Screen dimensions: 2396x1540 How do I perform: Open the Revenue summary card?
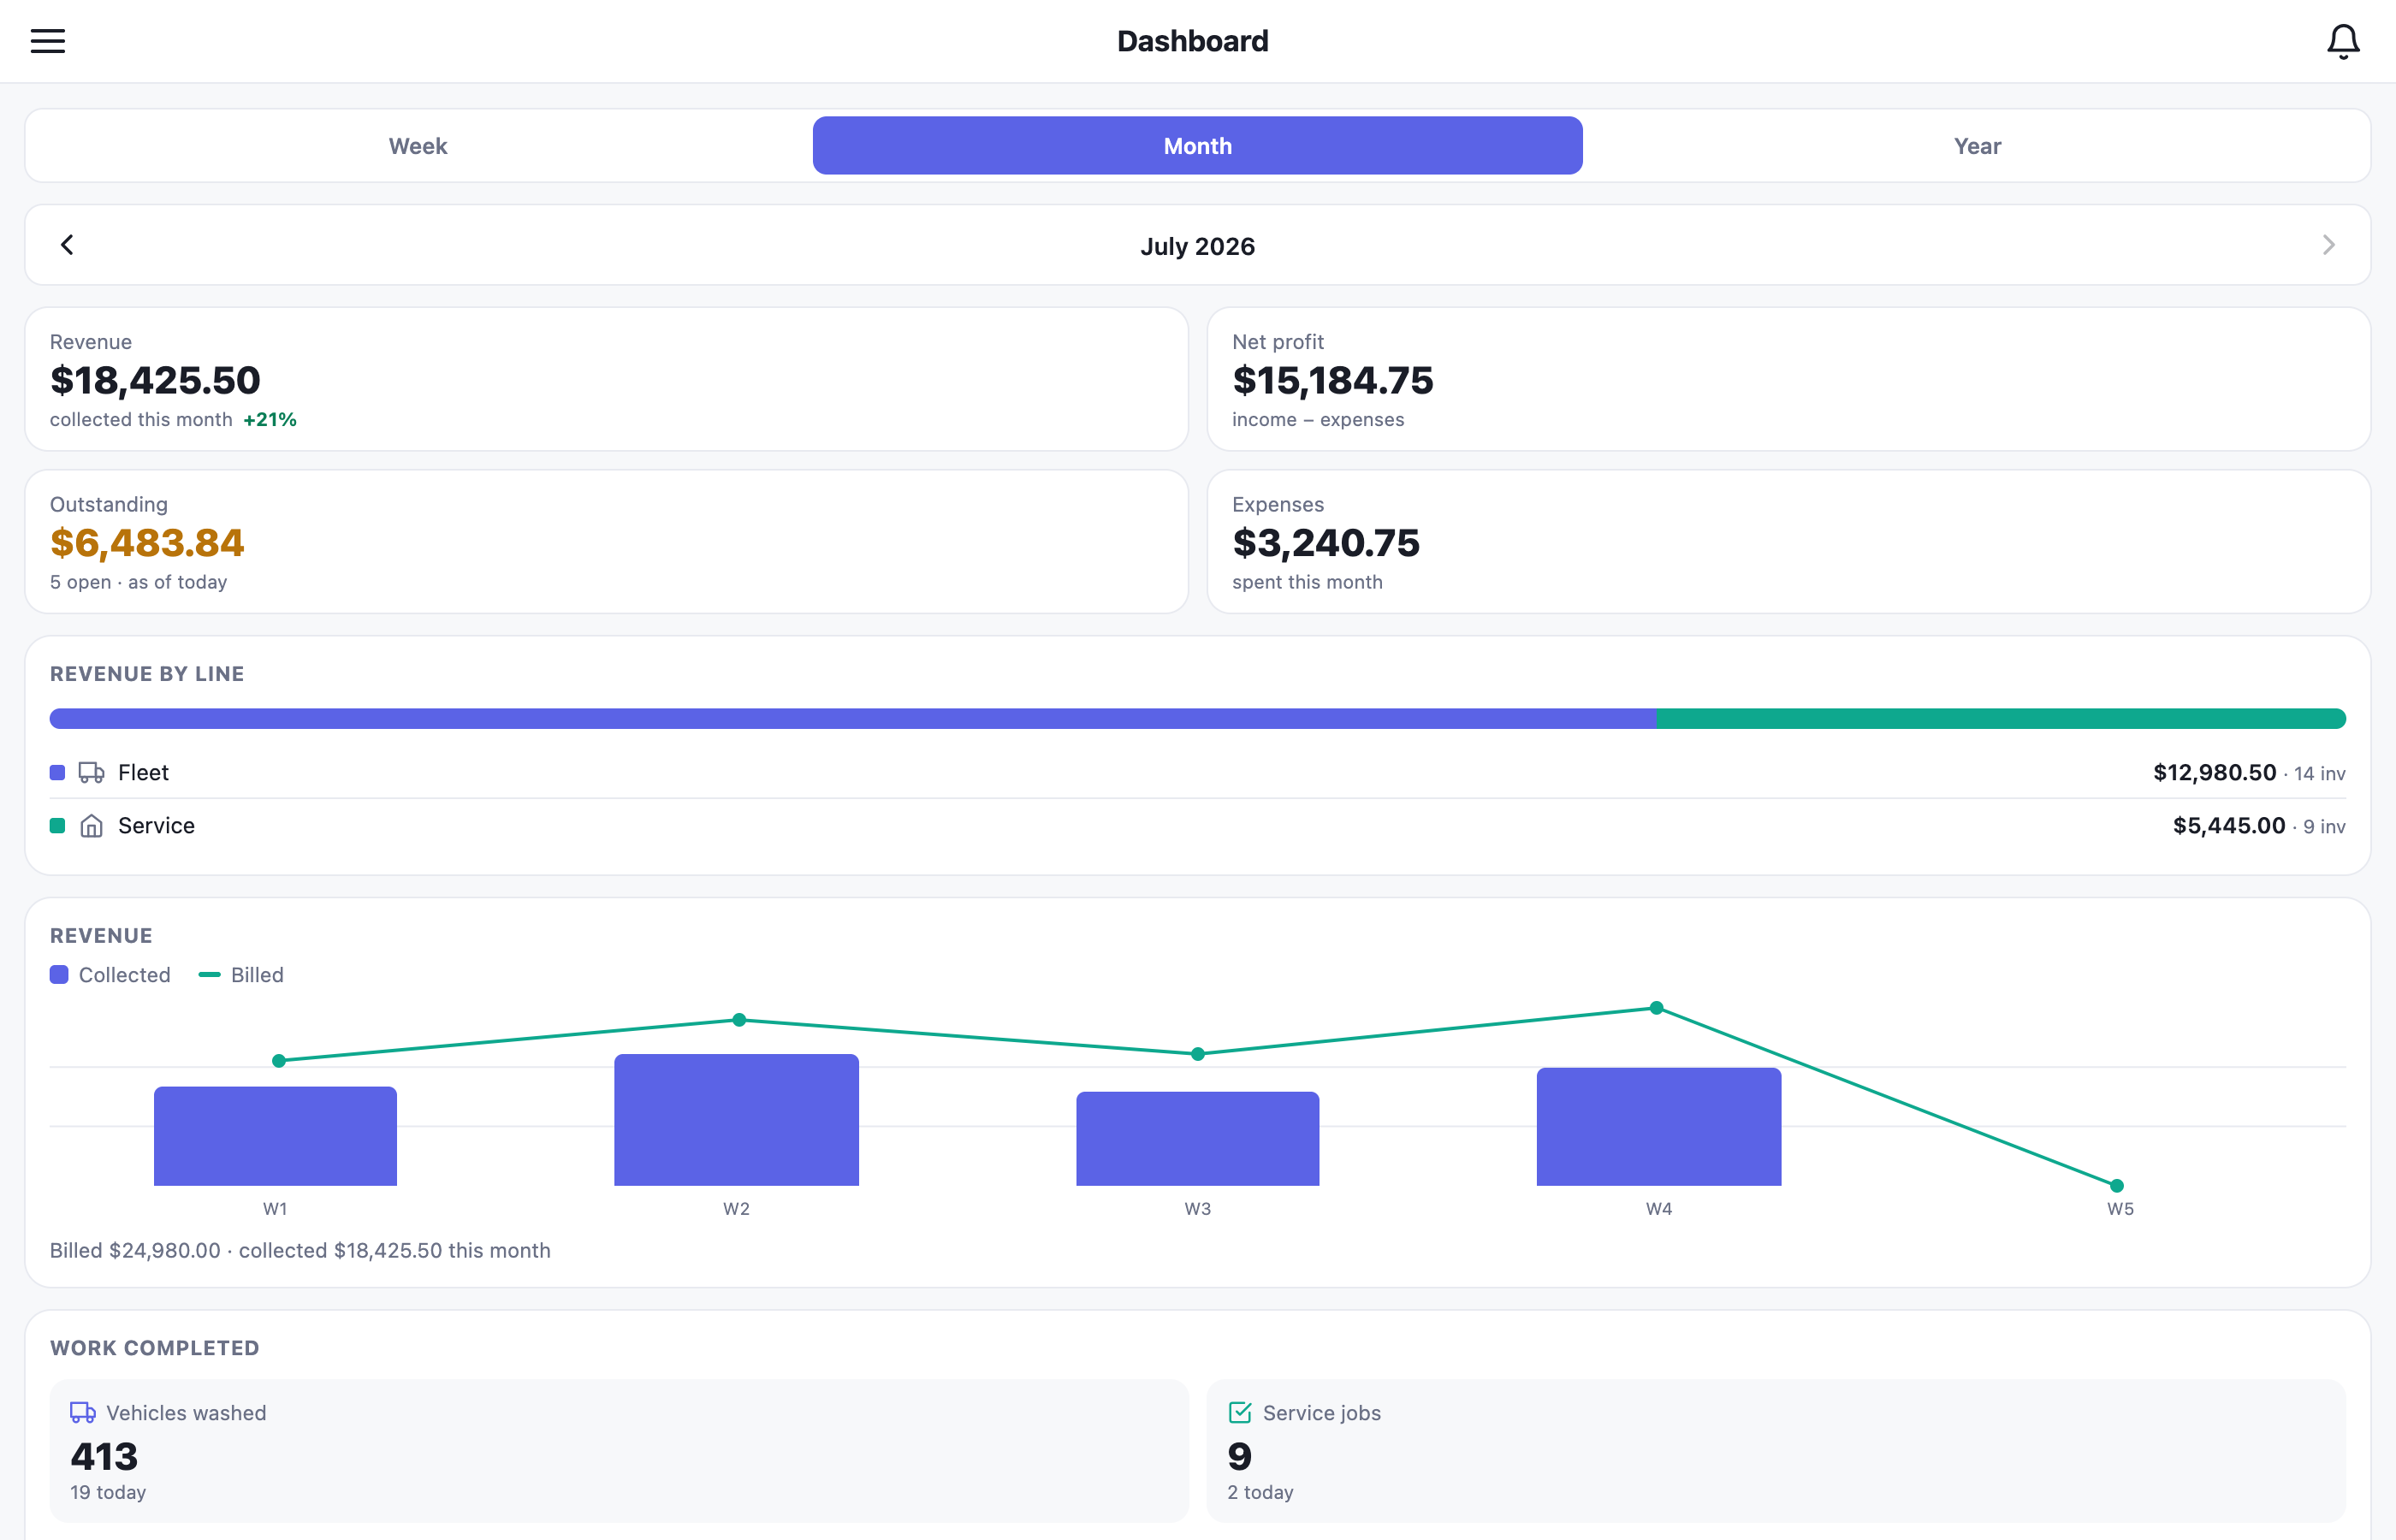(x=607, y=379)
